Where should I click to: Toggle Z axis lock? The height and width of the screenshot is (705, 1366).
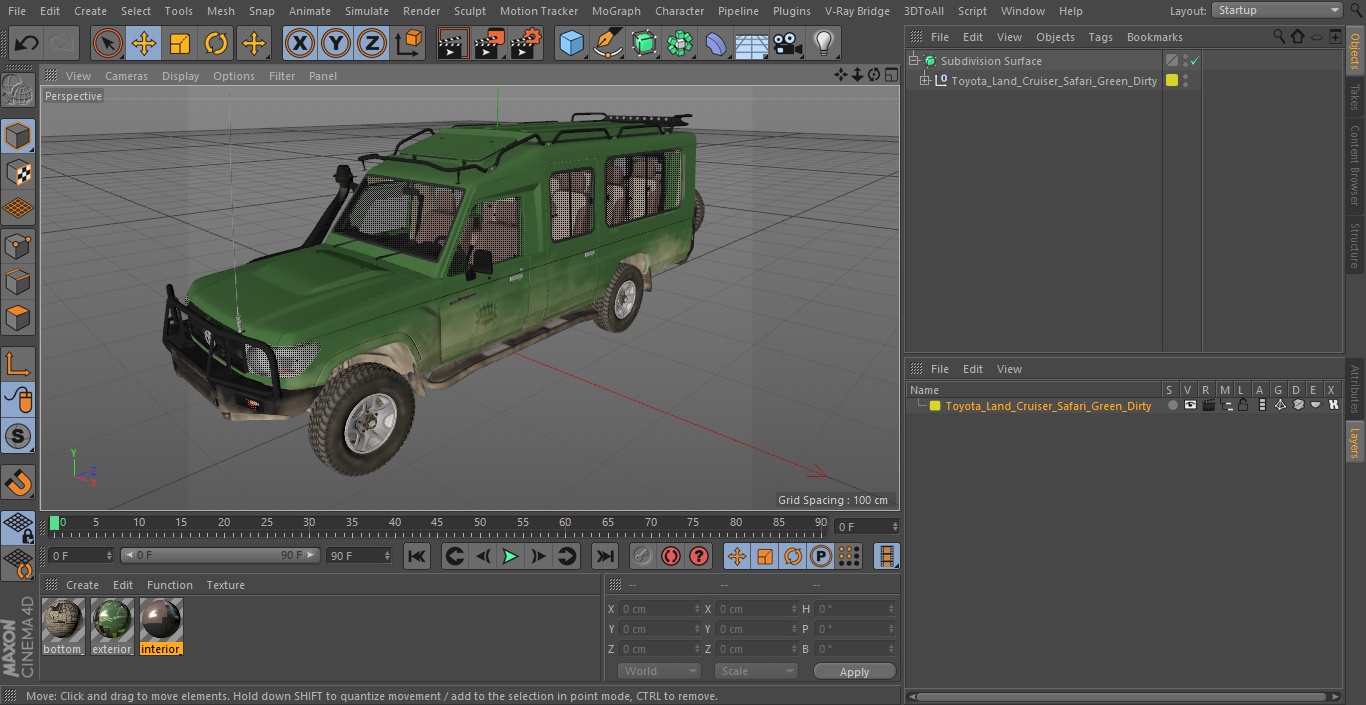pyautogui.click(x=371, y=43)
